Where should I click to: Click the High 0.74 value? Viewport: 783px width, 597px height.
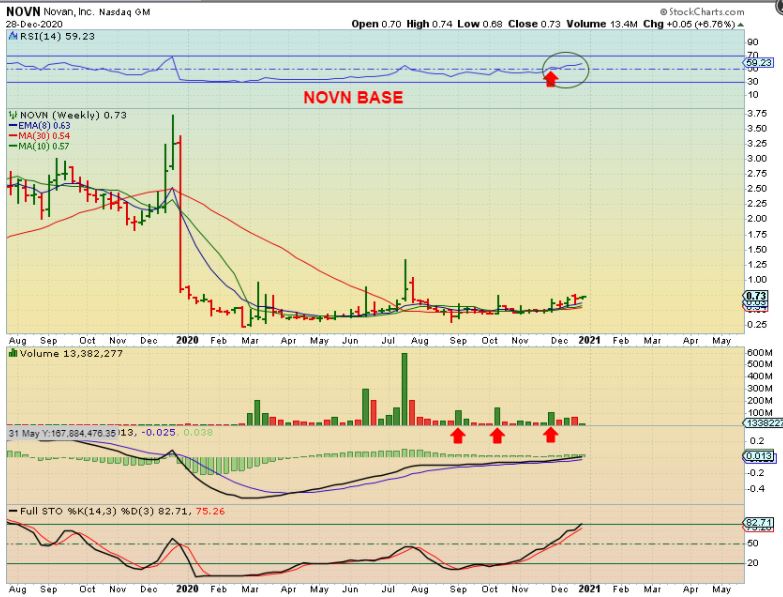click(x=429, y=24)
